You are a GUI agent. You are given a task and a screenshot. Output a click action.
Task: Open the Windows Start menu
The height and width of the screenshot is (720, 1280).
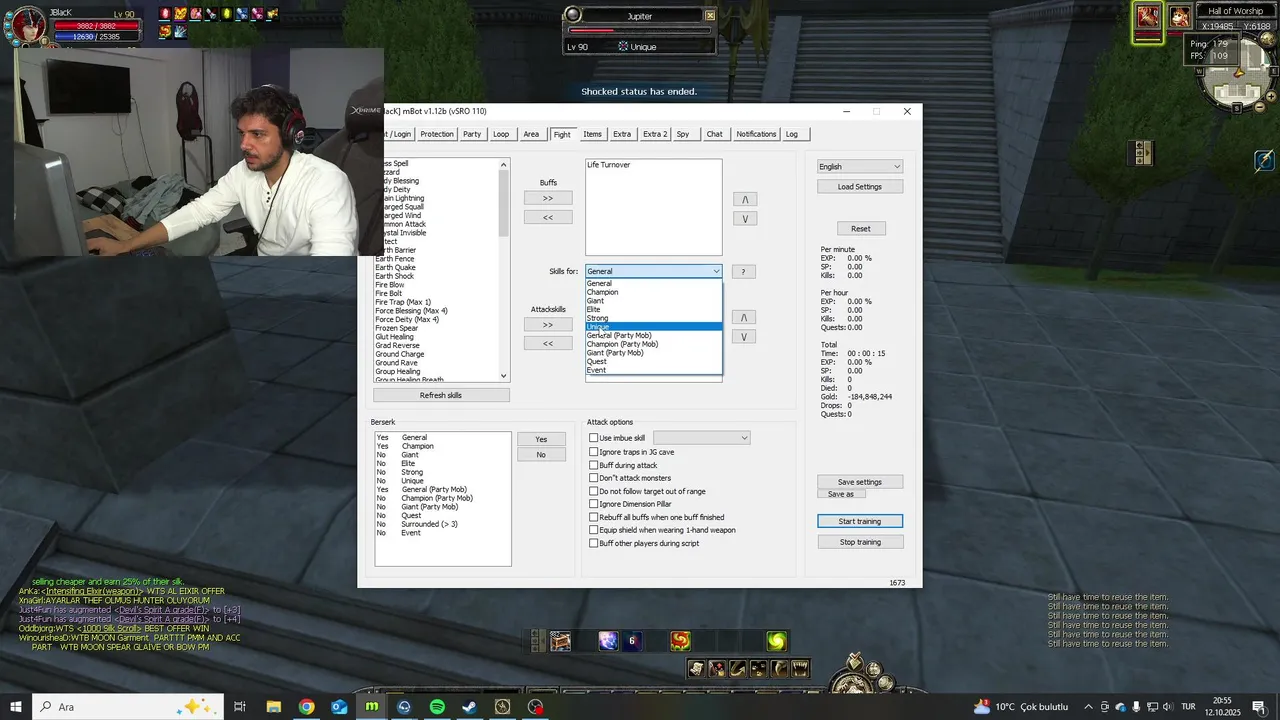[x=16, y=707]
